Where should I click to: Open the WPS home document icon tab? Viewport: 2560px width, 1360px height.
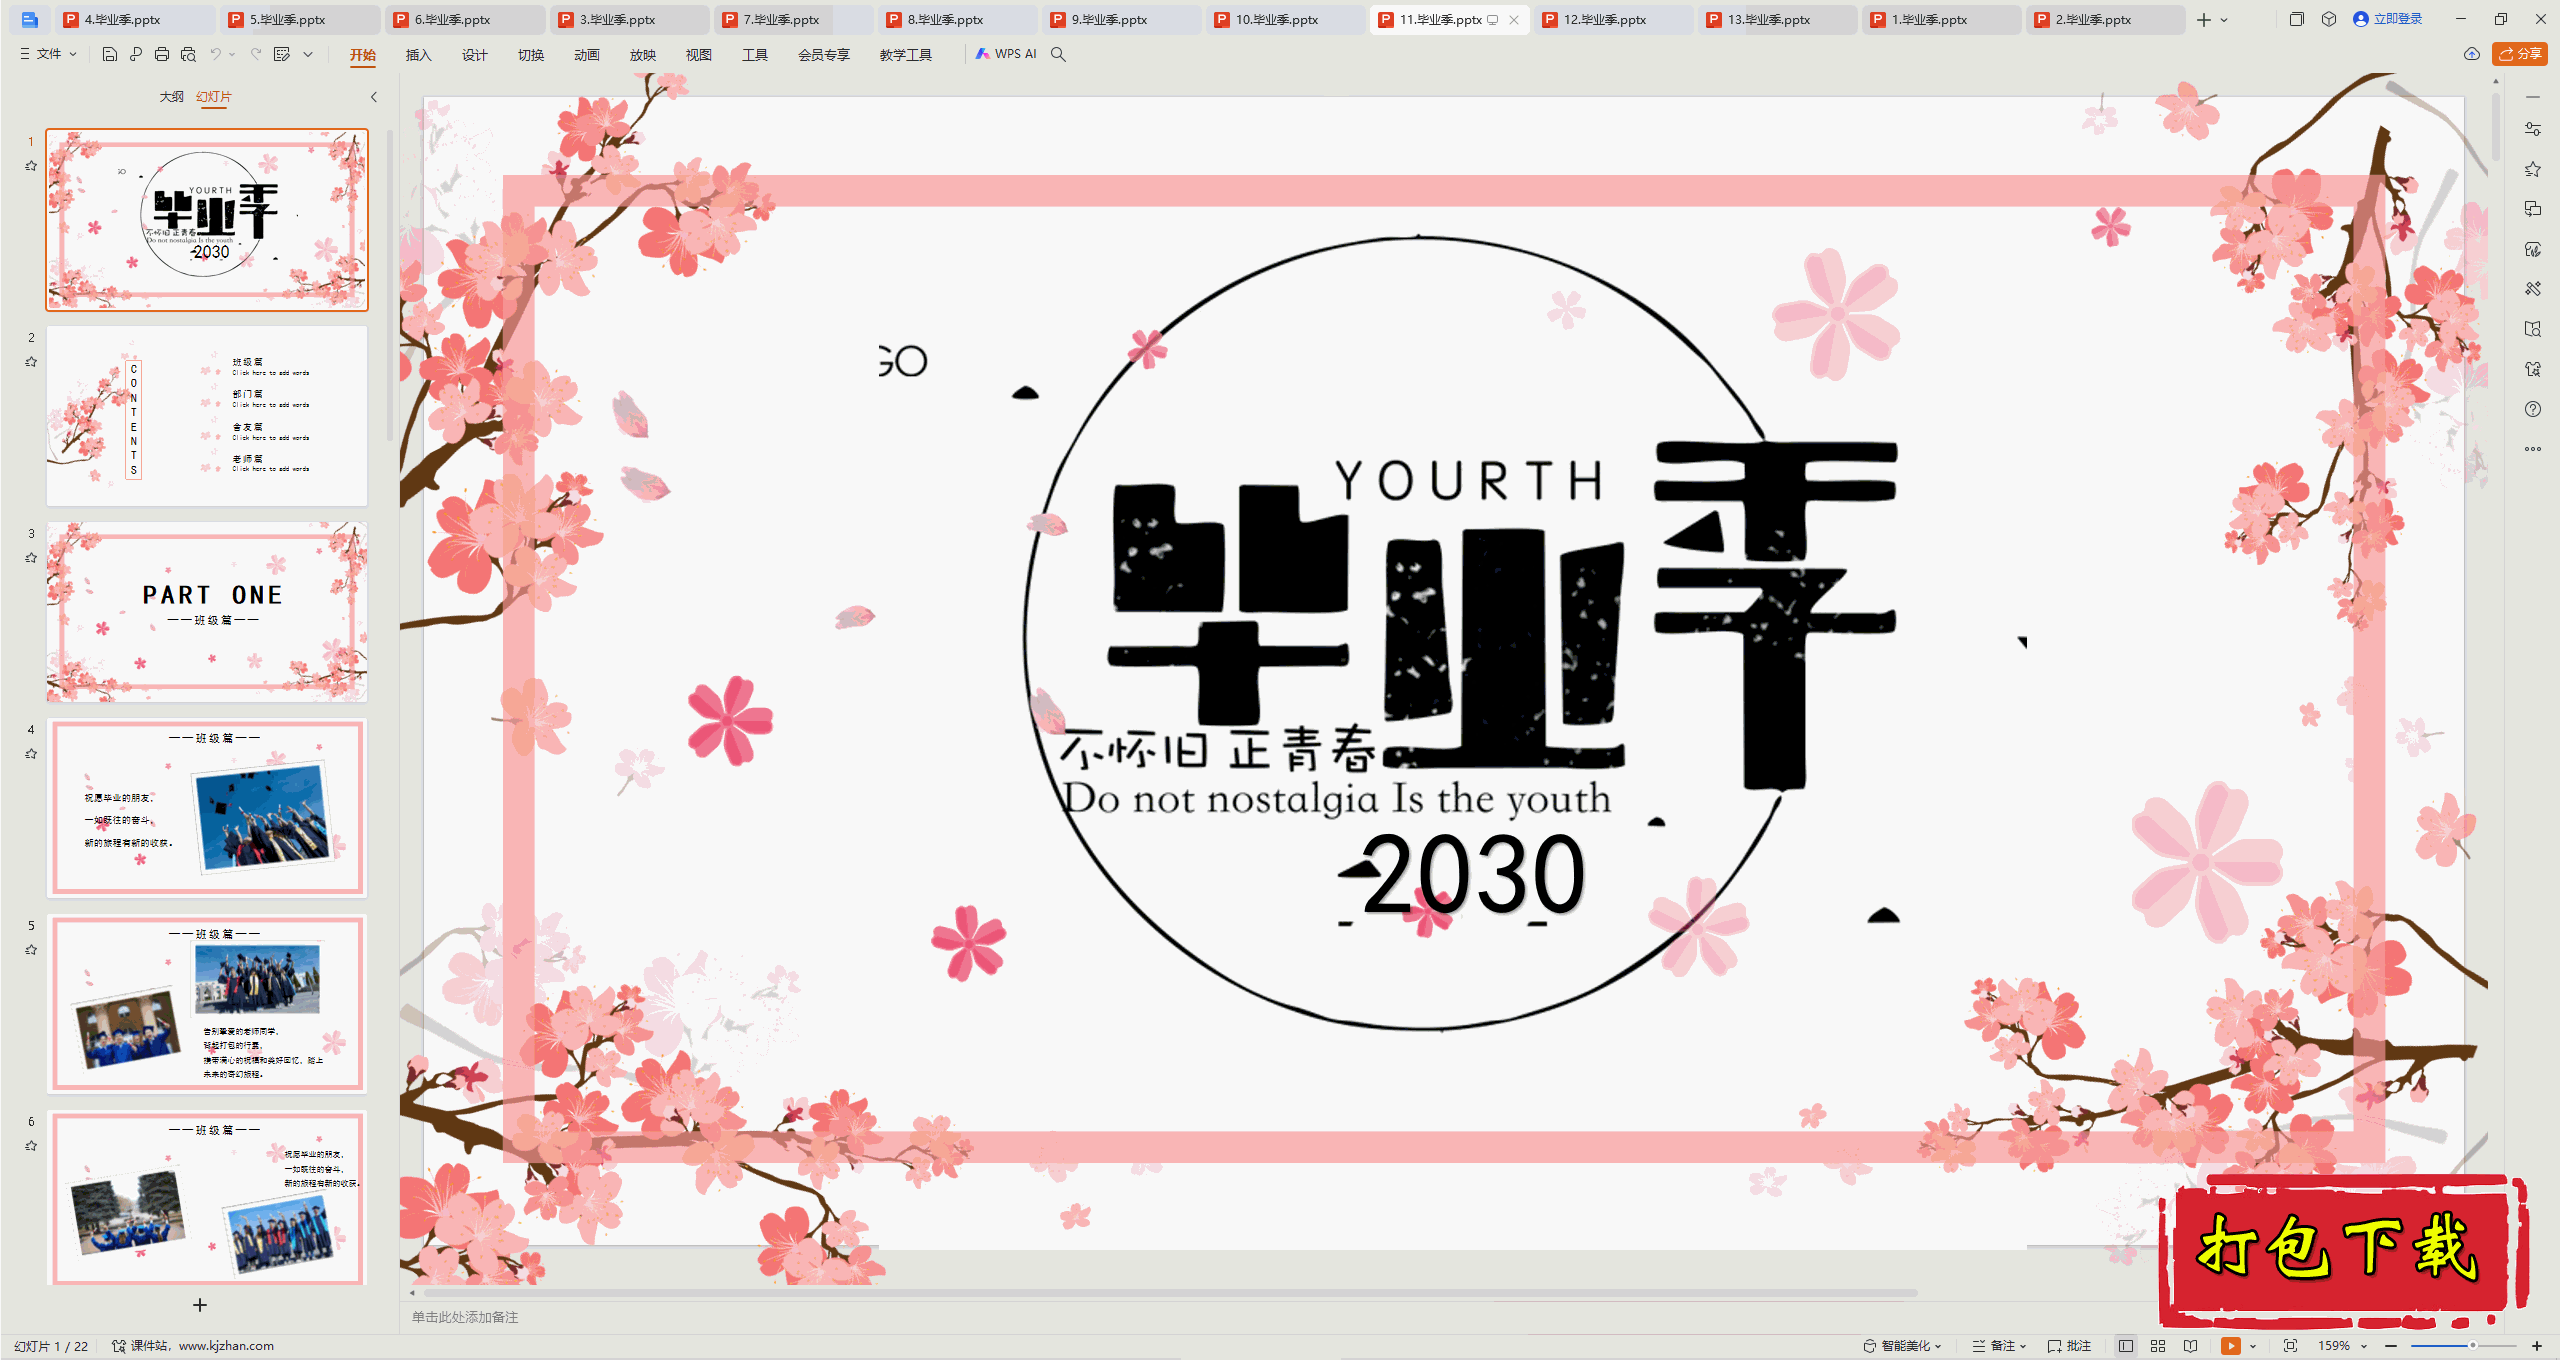click(29, 19)
